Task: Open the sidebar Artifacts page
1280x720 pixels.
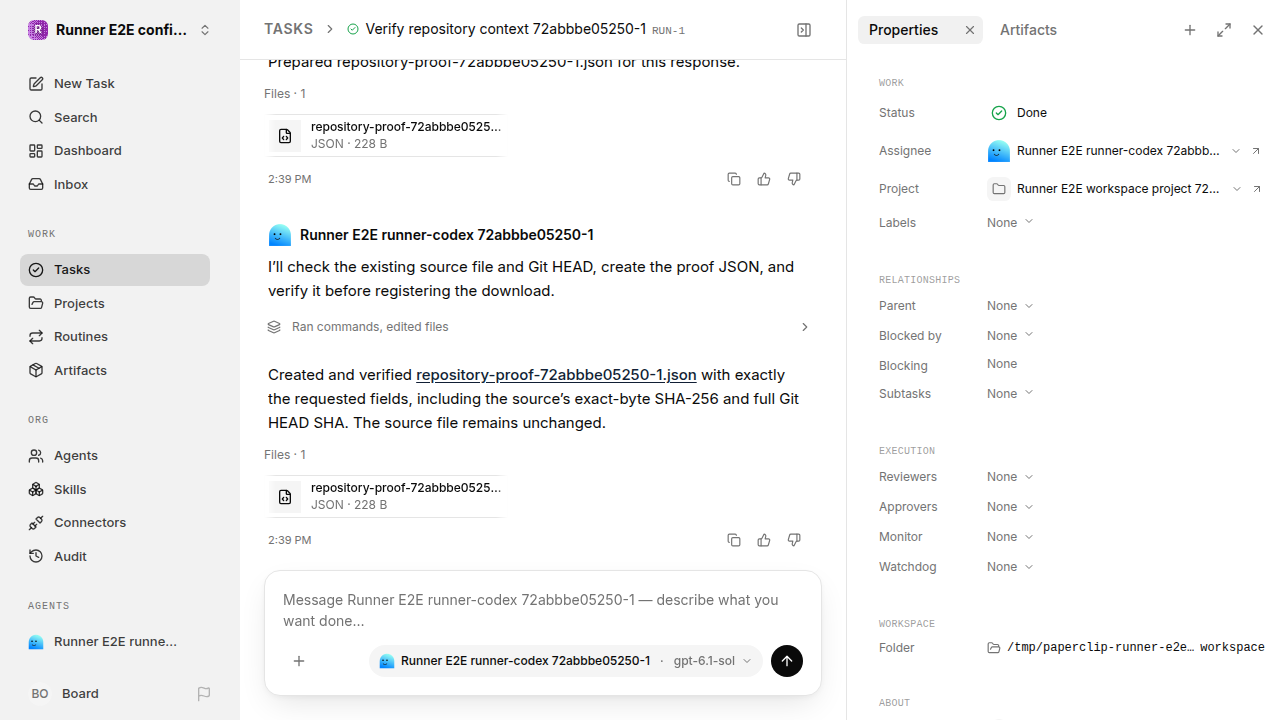Action: [x=115, y=370]
